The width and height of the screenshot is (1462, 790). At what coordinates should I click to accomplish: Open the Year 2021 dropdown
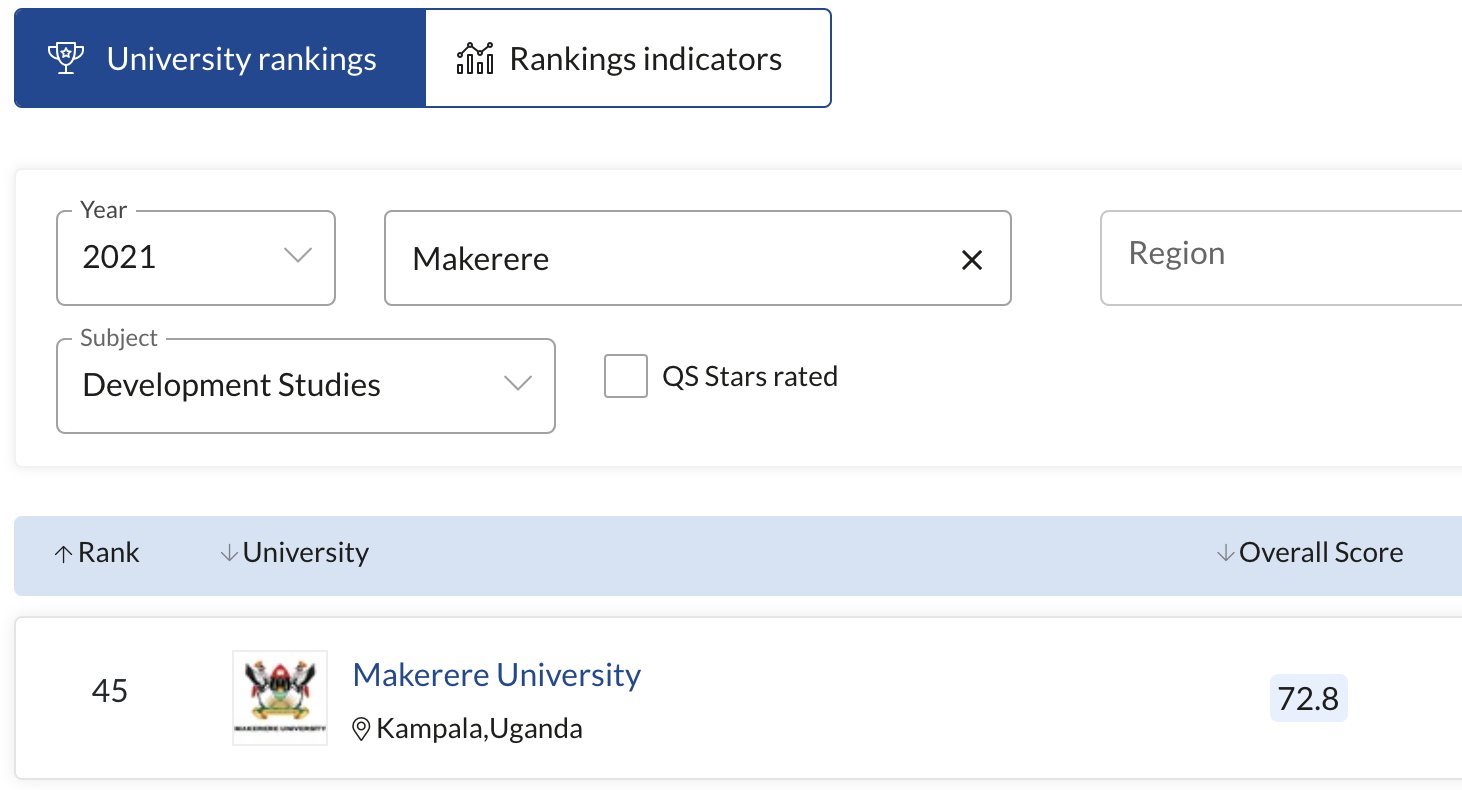[x=196, y=258]
